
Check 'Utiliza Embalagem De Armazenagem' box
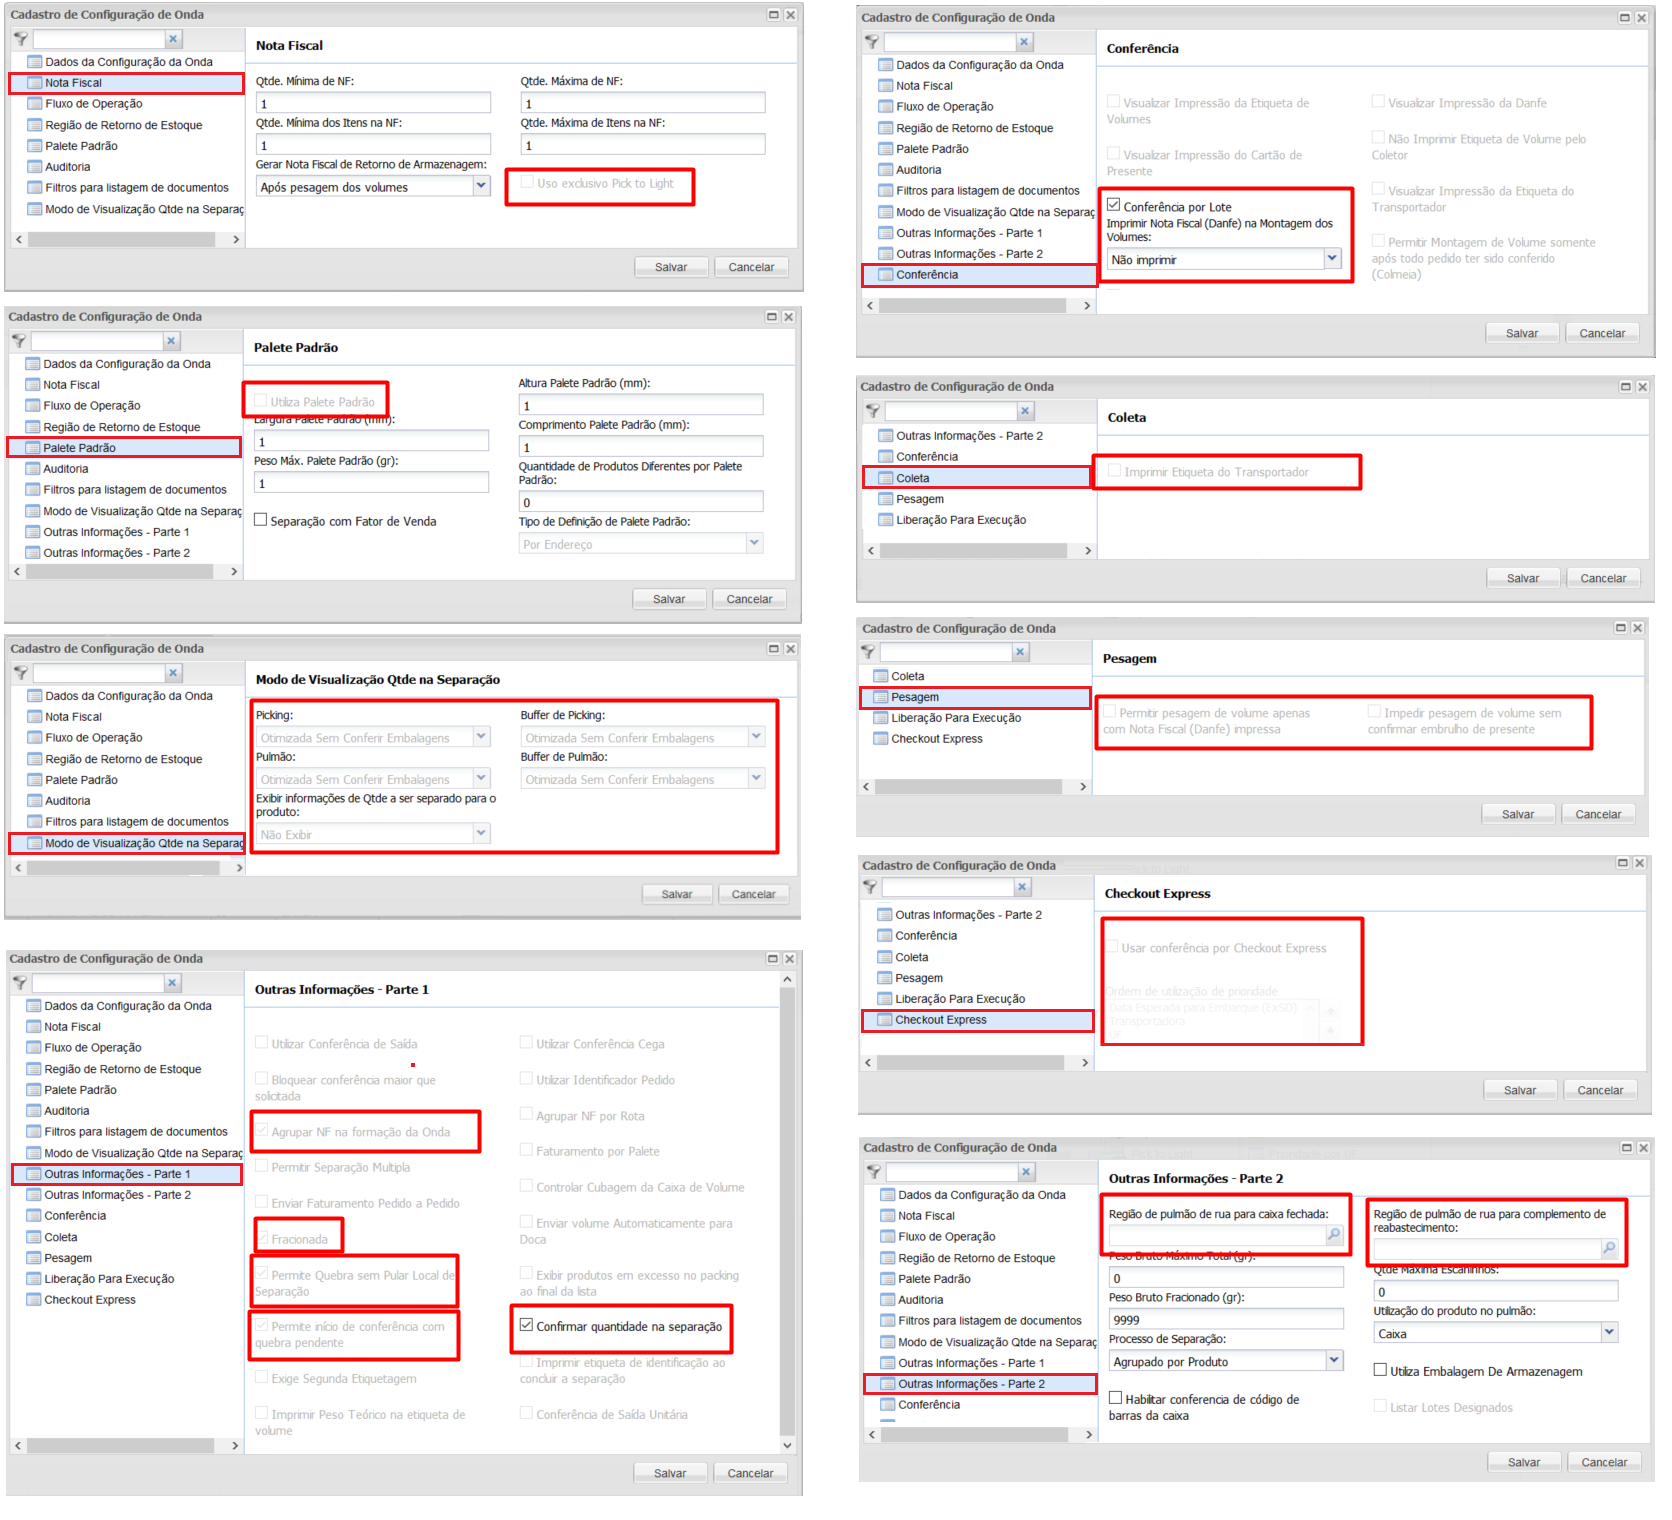click(1380, 1370)
